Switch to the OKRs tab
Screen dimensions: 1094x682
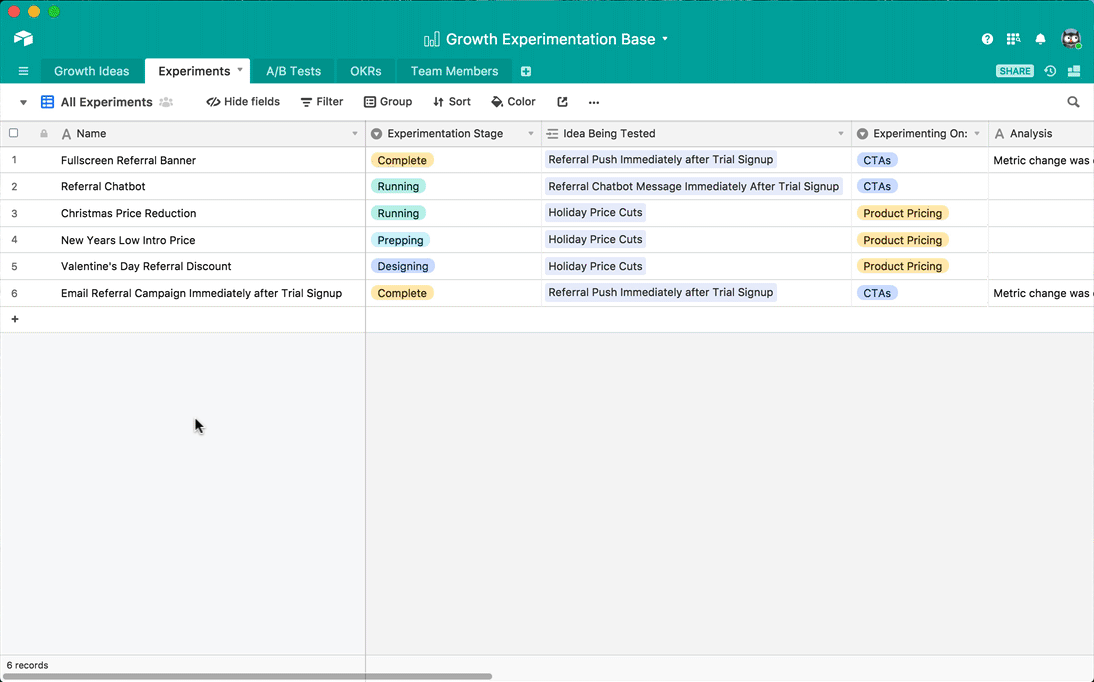365,71
